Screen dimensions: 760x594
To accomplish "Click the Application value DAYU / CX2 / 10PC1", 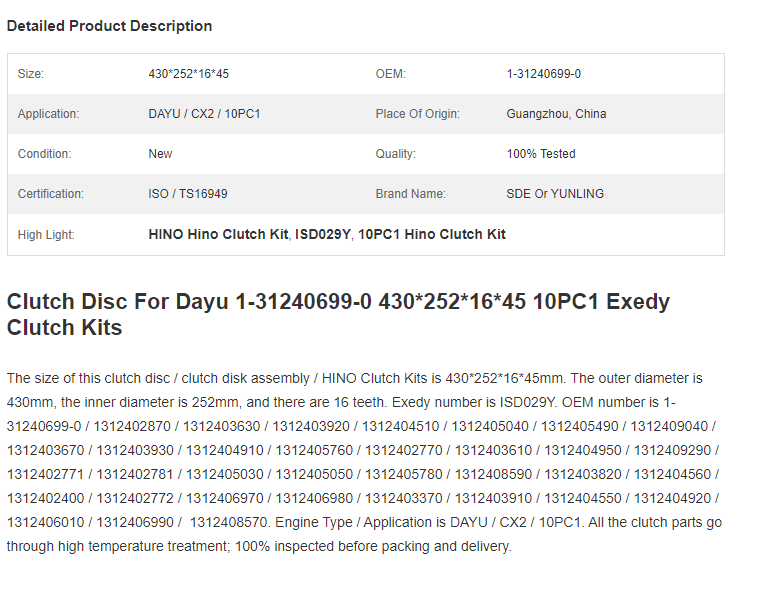I will coord(204,114).
